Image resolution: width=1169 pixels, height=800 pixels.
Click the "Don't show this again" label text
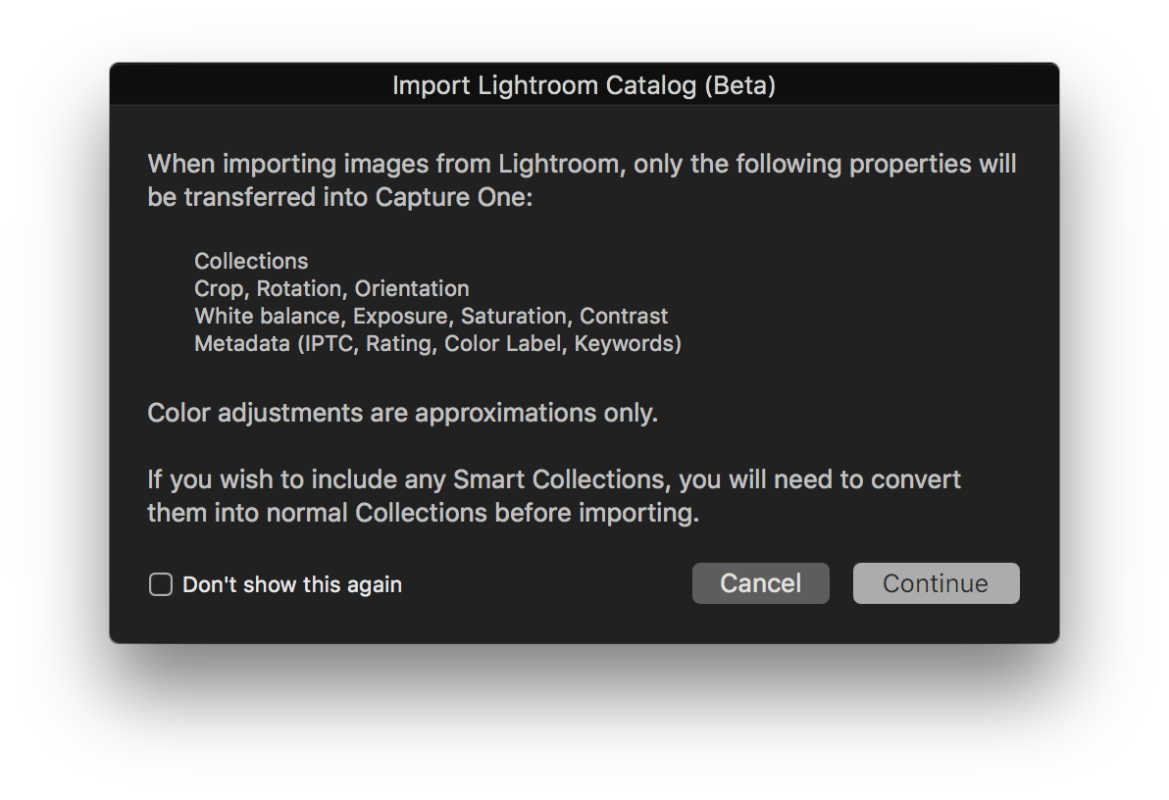pos(292,585)
